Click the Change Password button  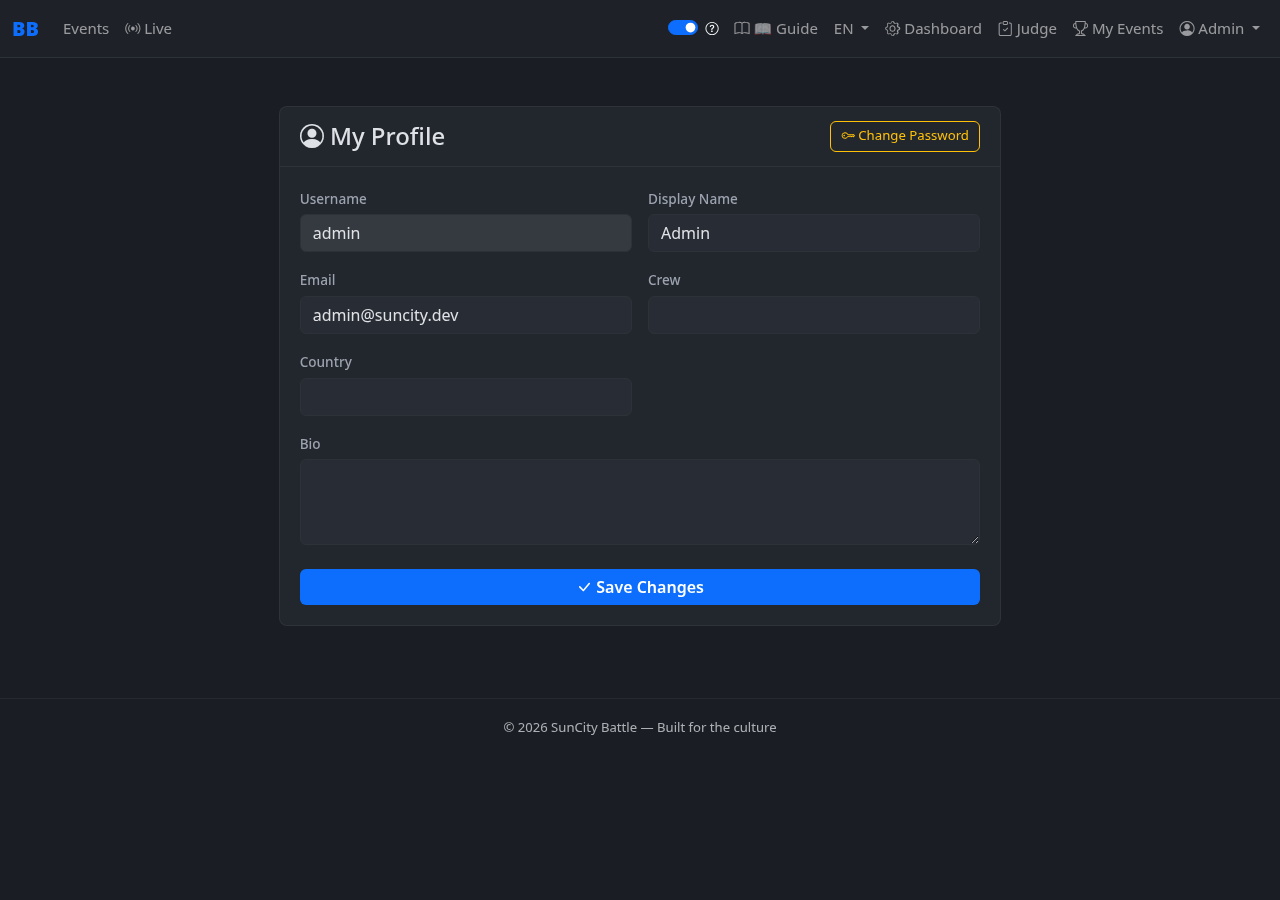(x=905, y=136)
